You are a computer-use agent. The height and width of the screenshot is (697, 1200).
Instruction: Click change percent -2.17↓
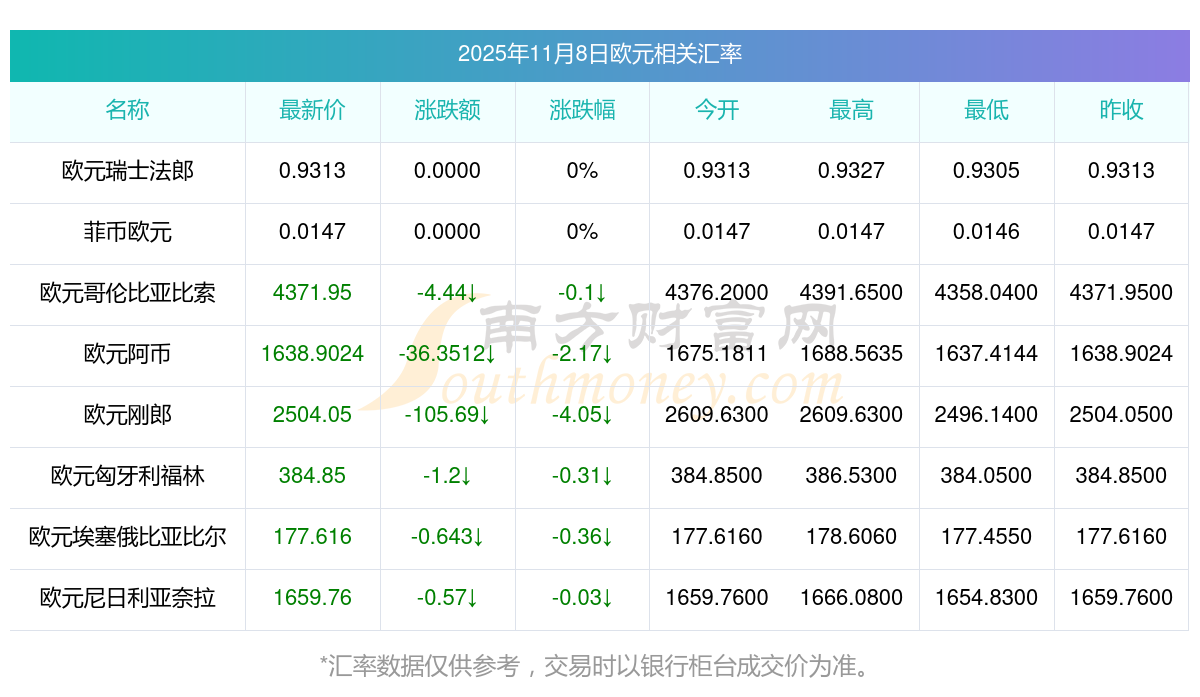point(582,354)
